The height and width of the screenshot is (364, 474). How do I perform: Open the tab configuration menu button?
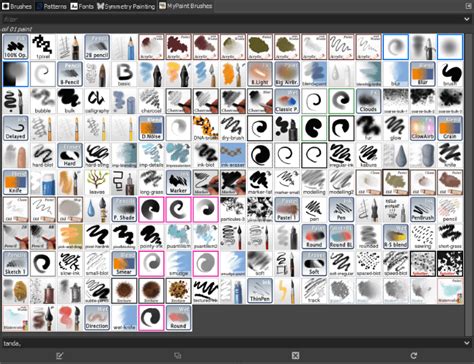click(x=468, y=6)
